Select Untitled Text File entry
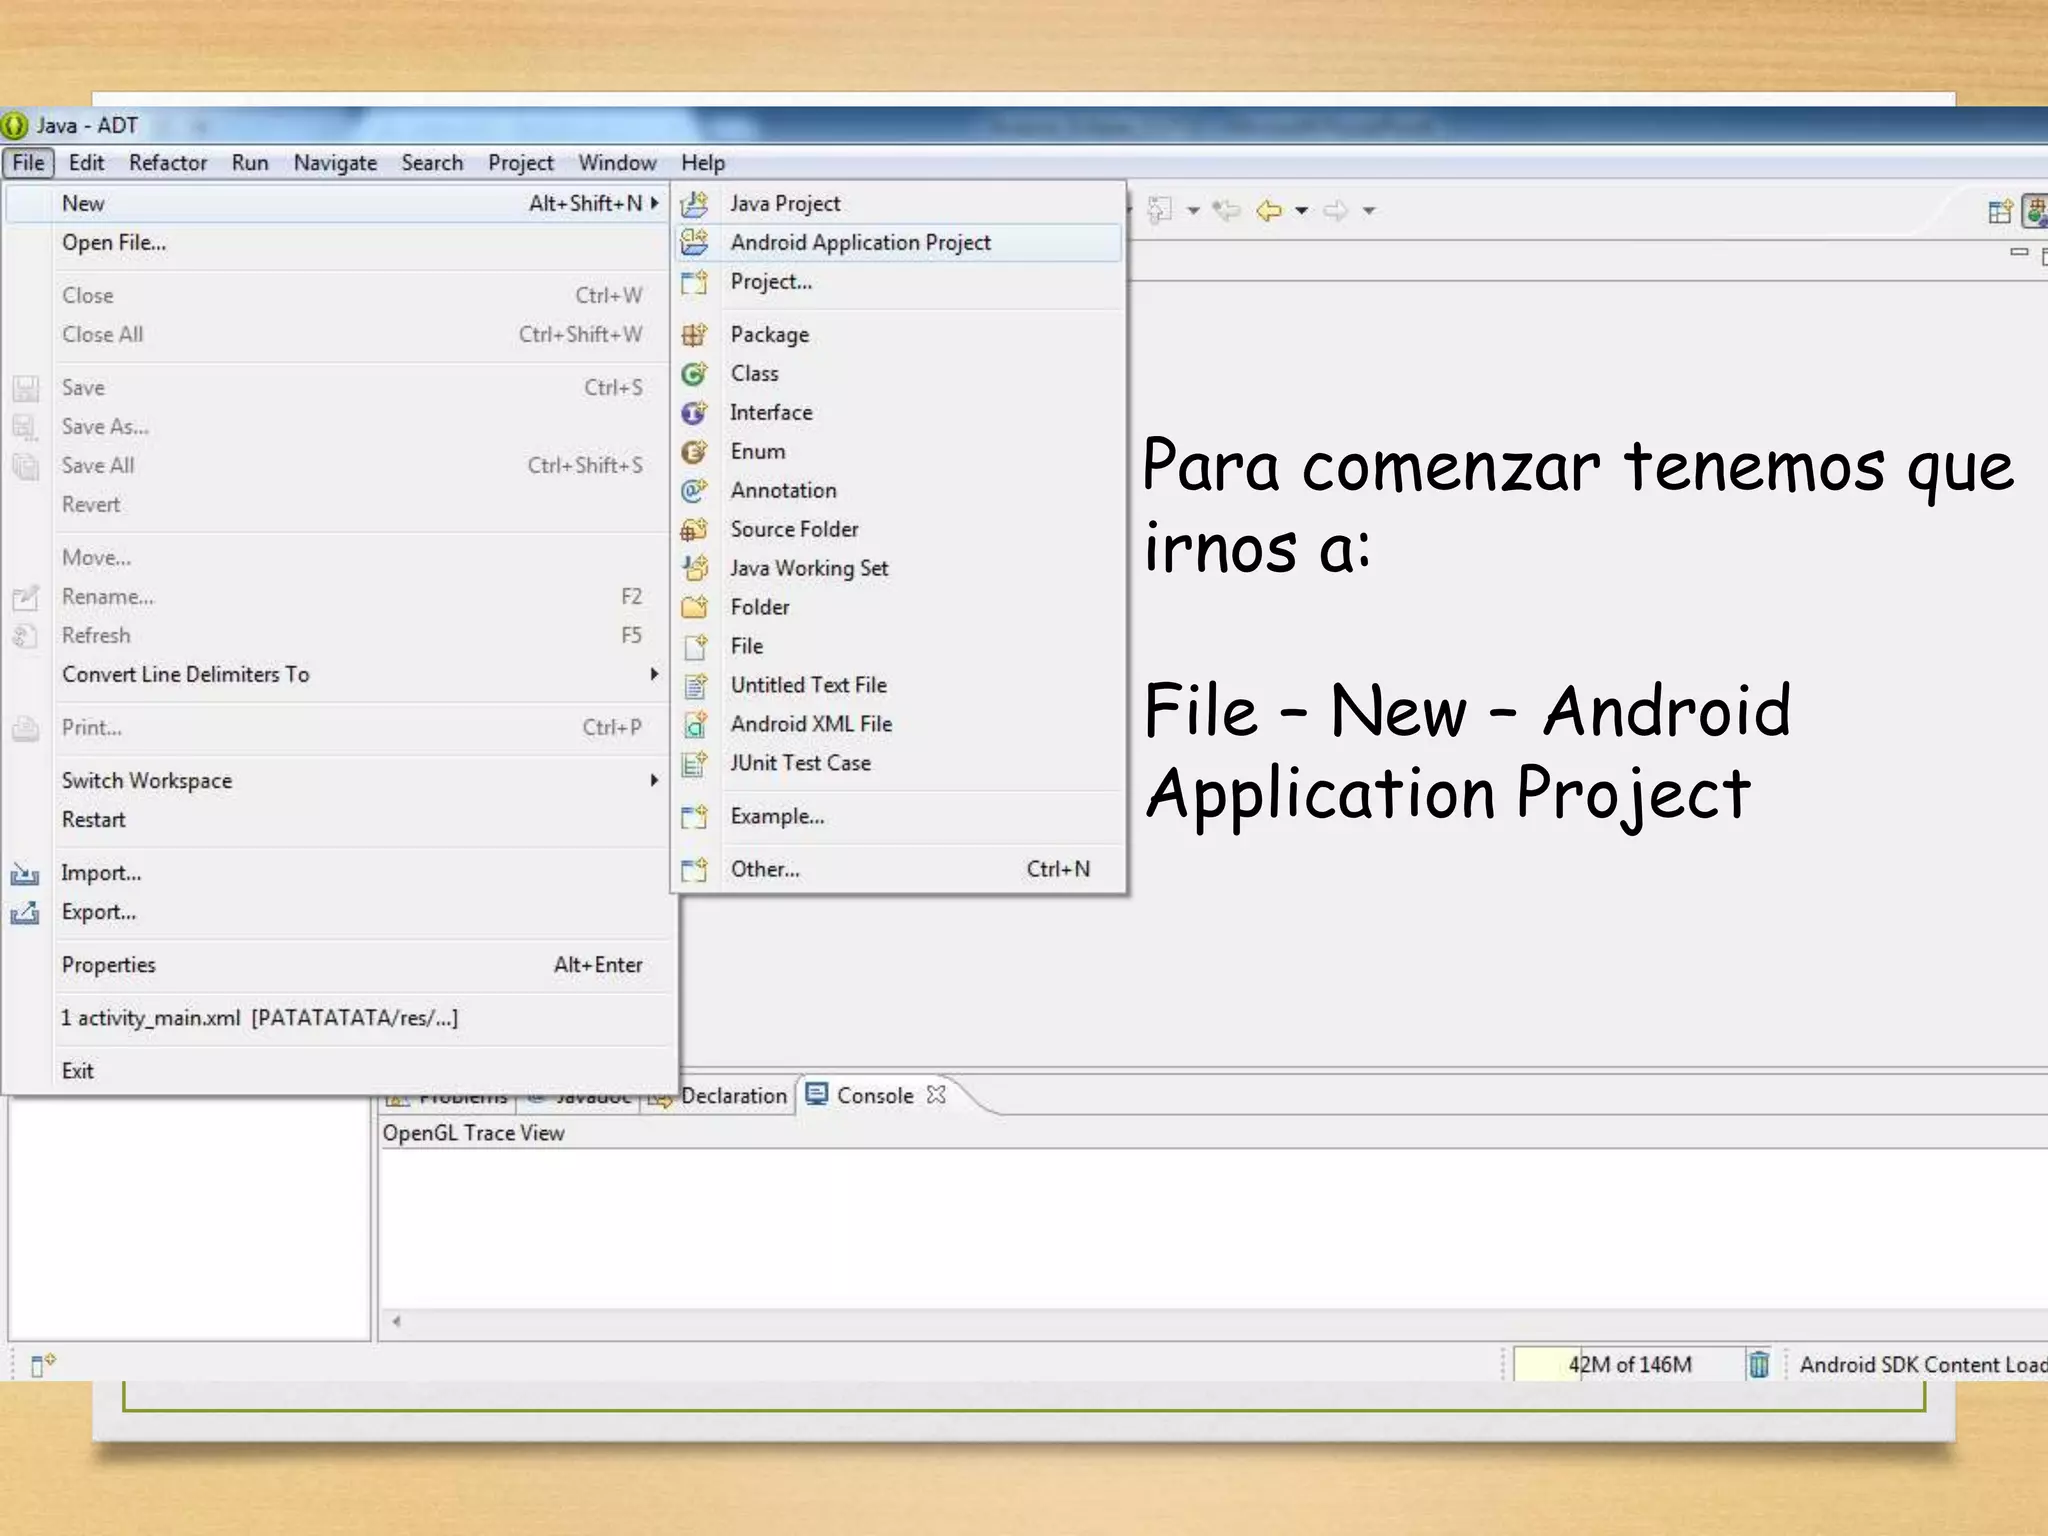The image size is (2048, 1536). 899,685
